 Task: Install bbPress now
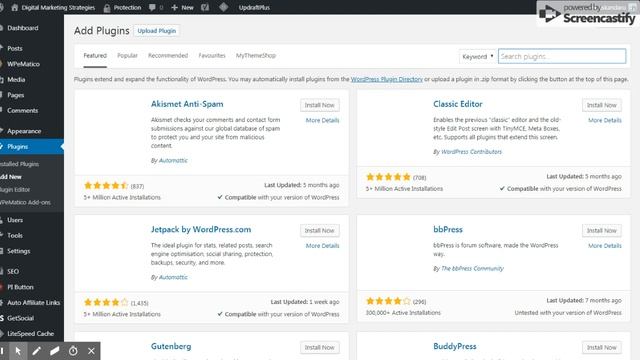coord(602,231)
